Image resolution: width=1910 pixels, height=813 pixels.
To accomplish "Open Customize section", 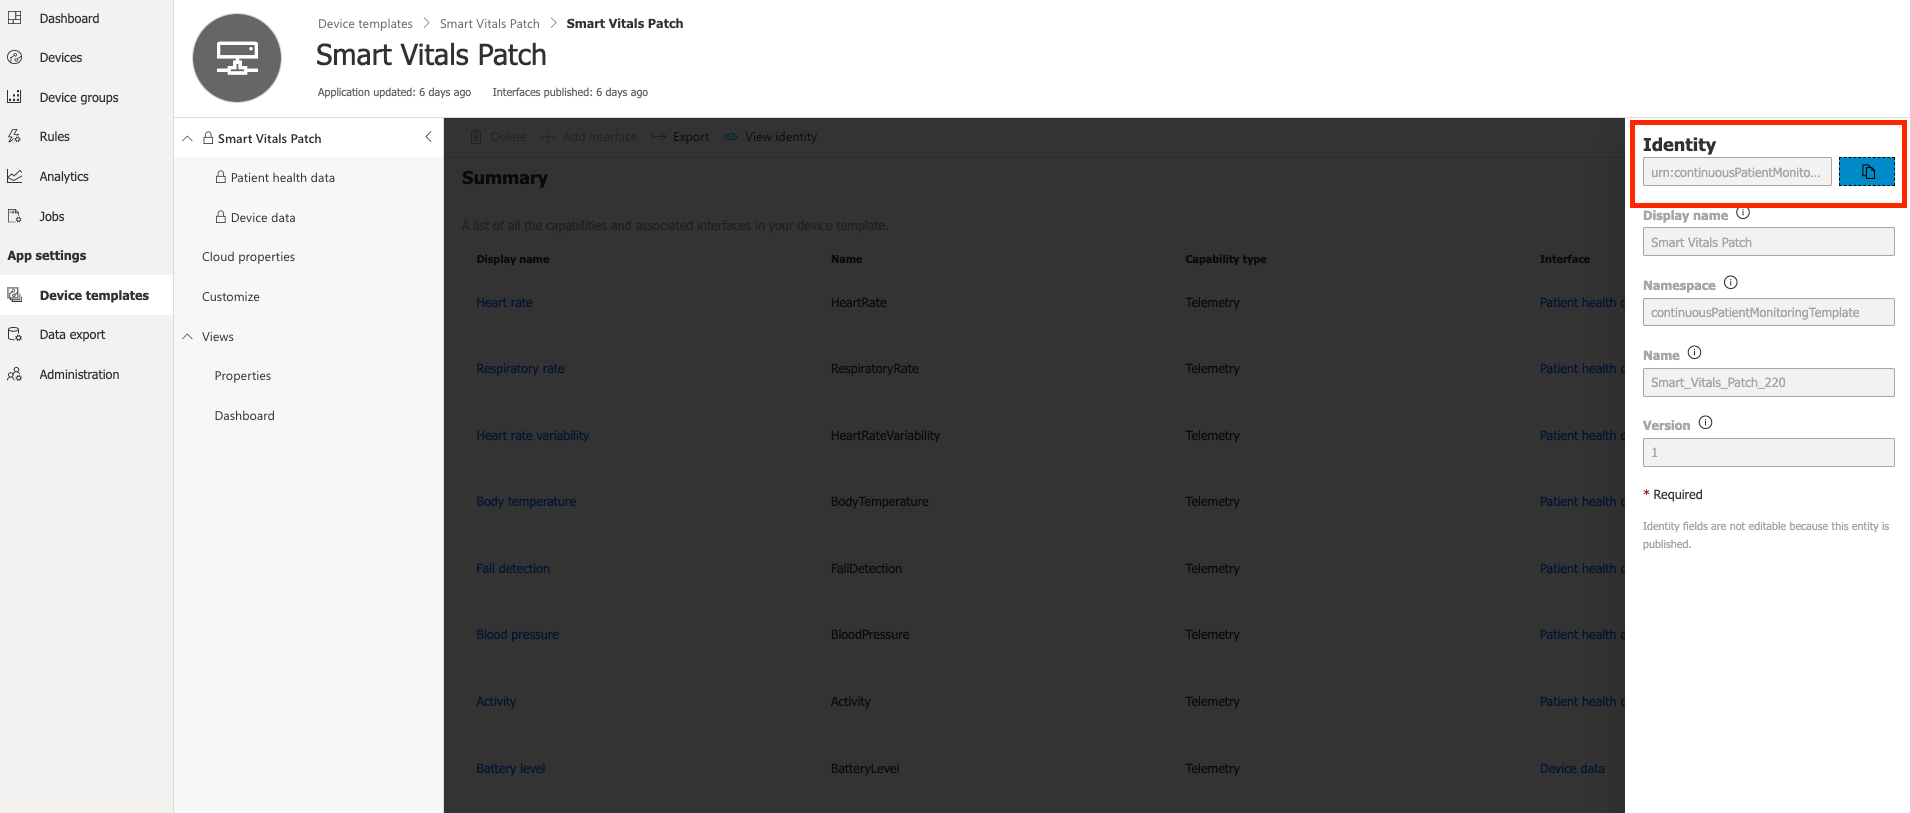I will tap(230, 297).
